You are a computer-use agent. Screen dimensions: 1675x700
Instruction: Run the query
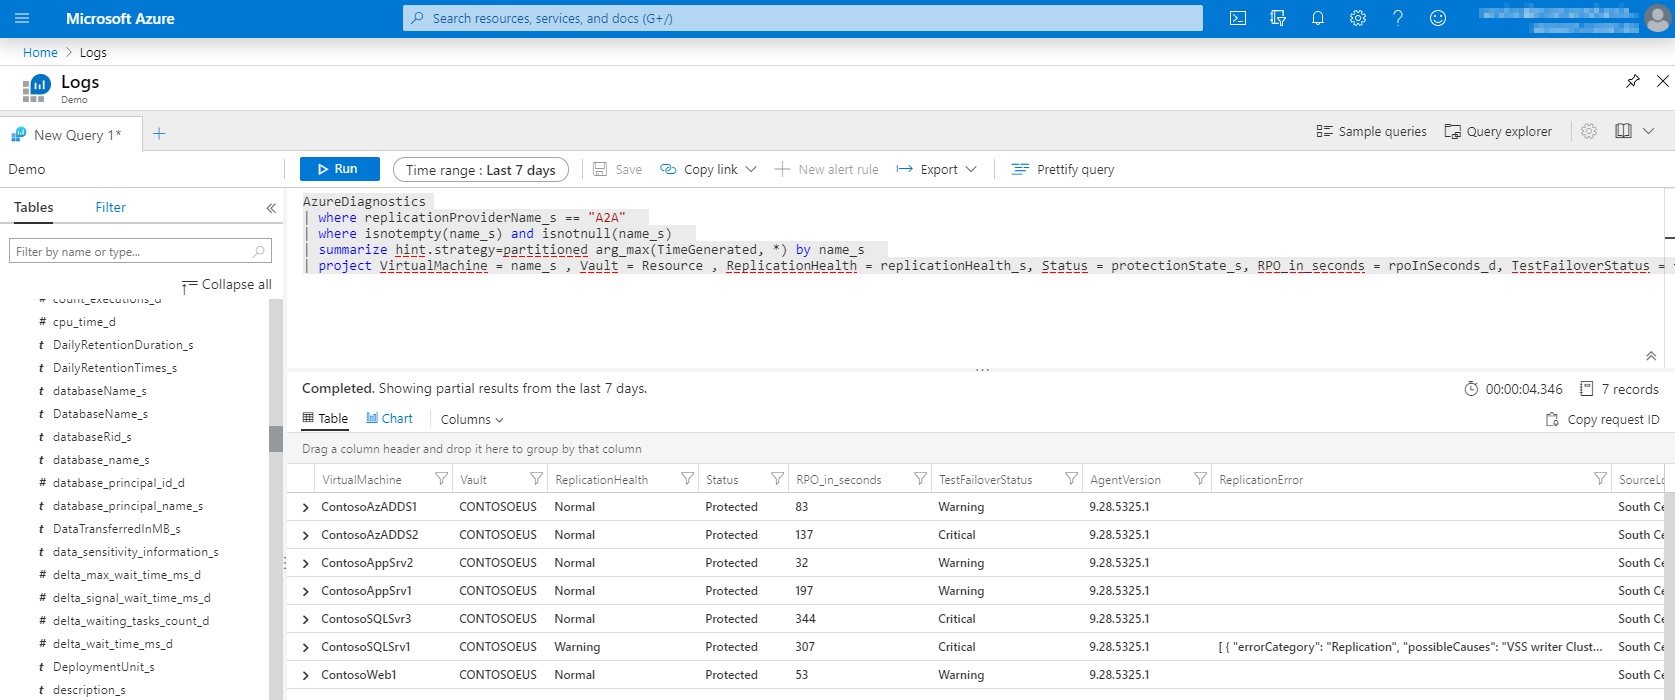point(340,169)
